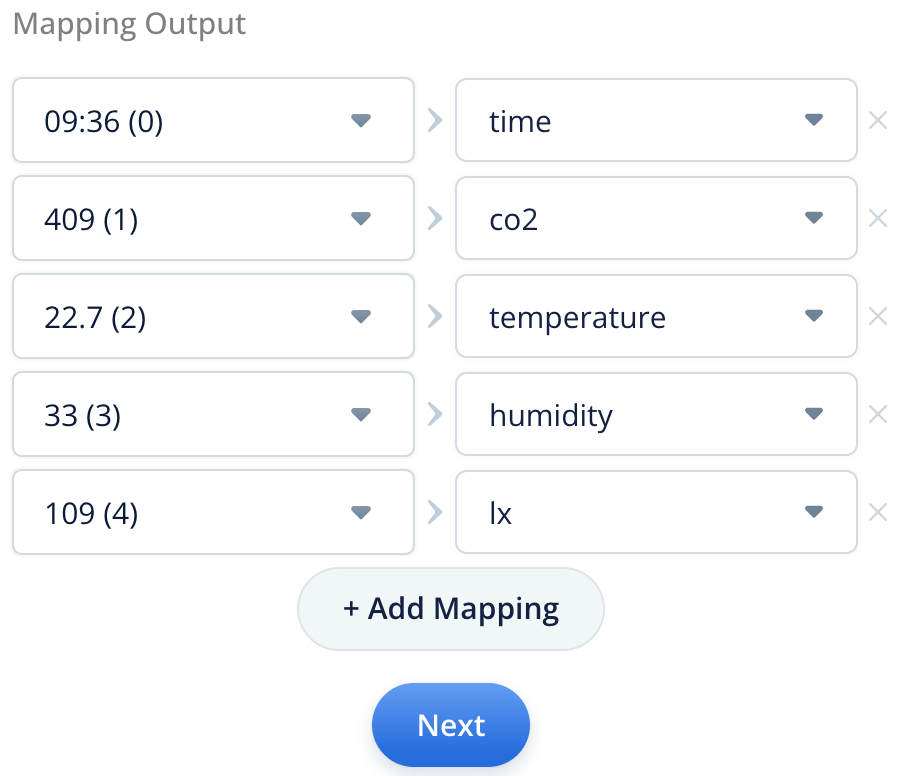Open the lx output dropdown

tap(815, 512)
